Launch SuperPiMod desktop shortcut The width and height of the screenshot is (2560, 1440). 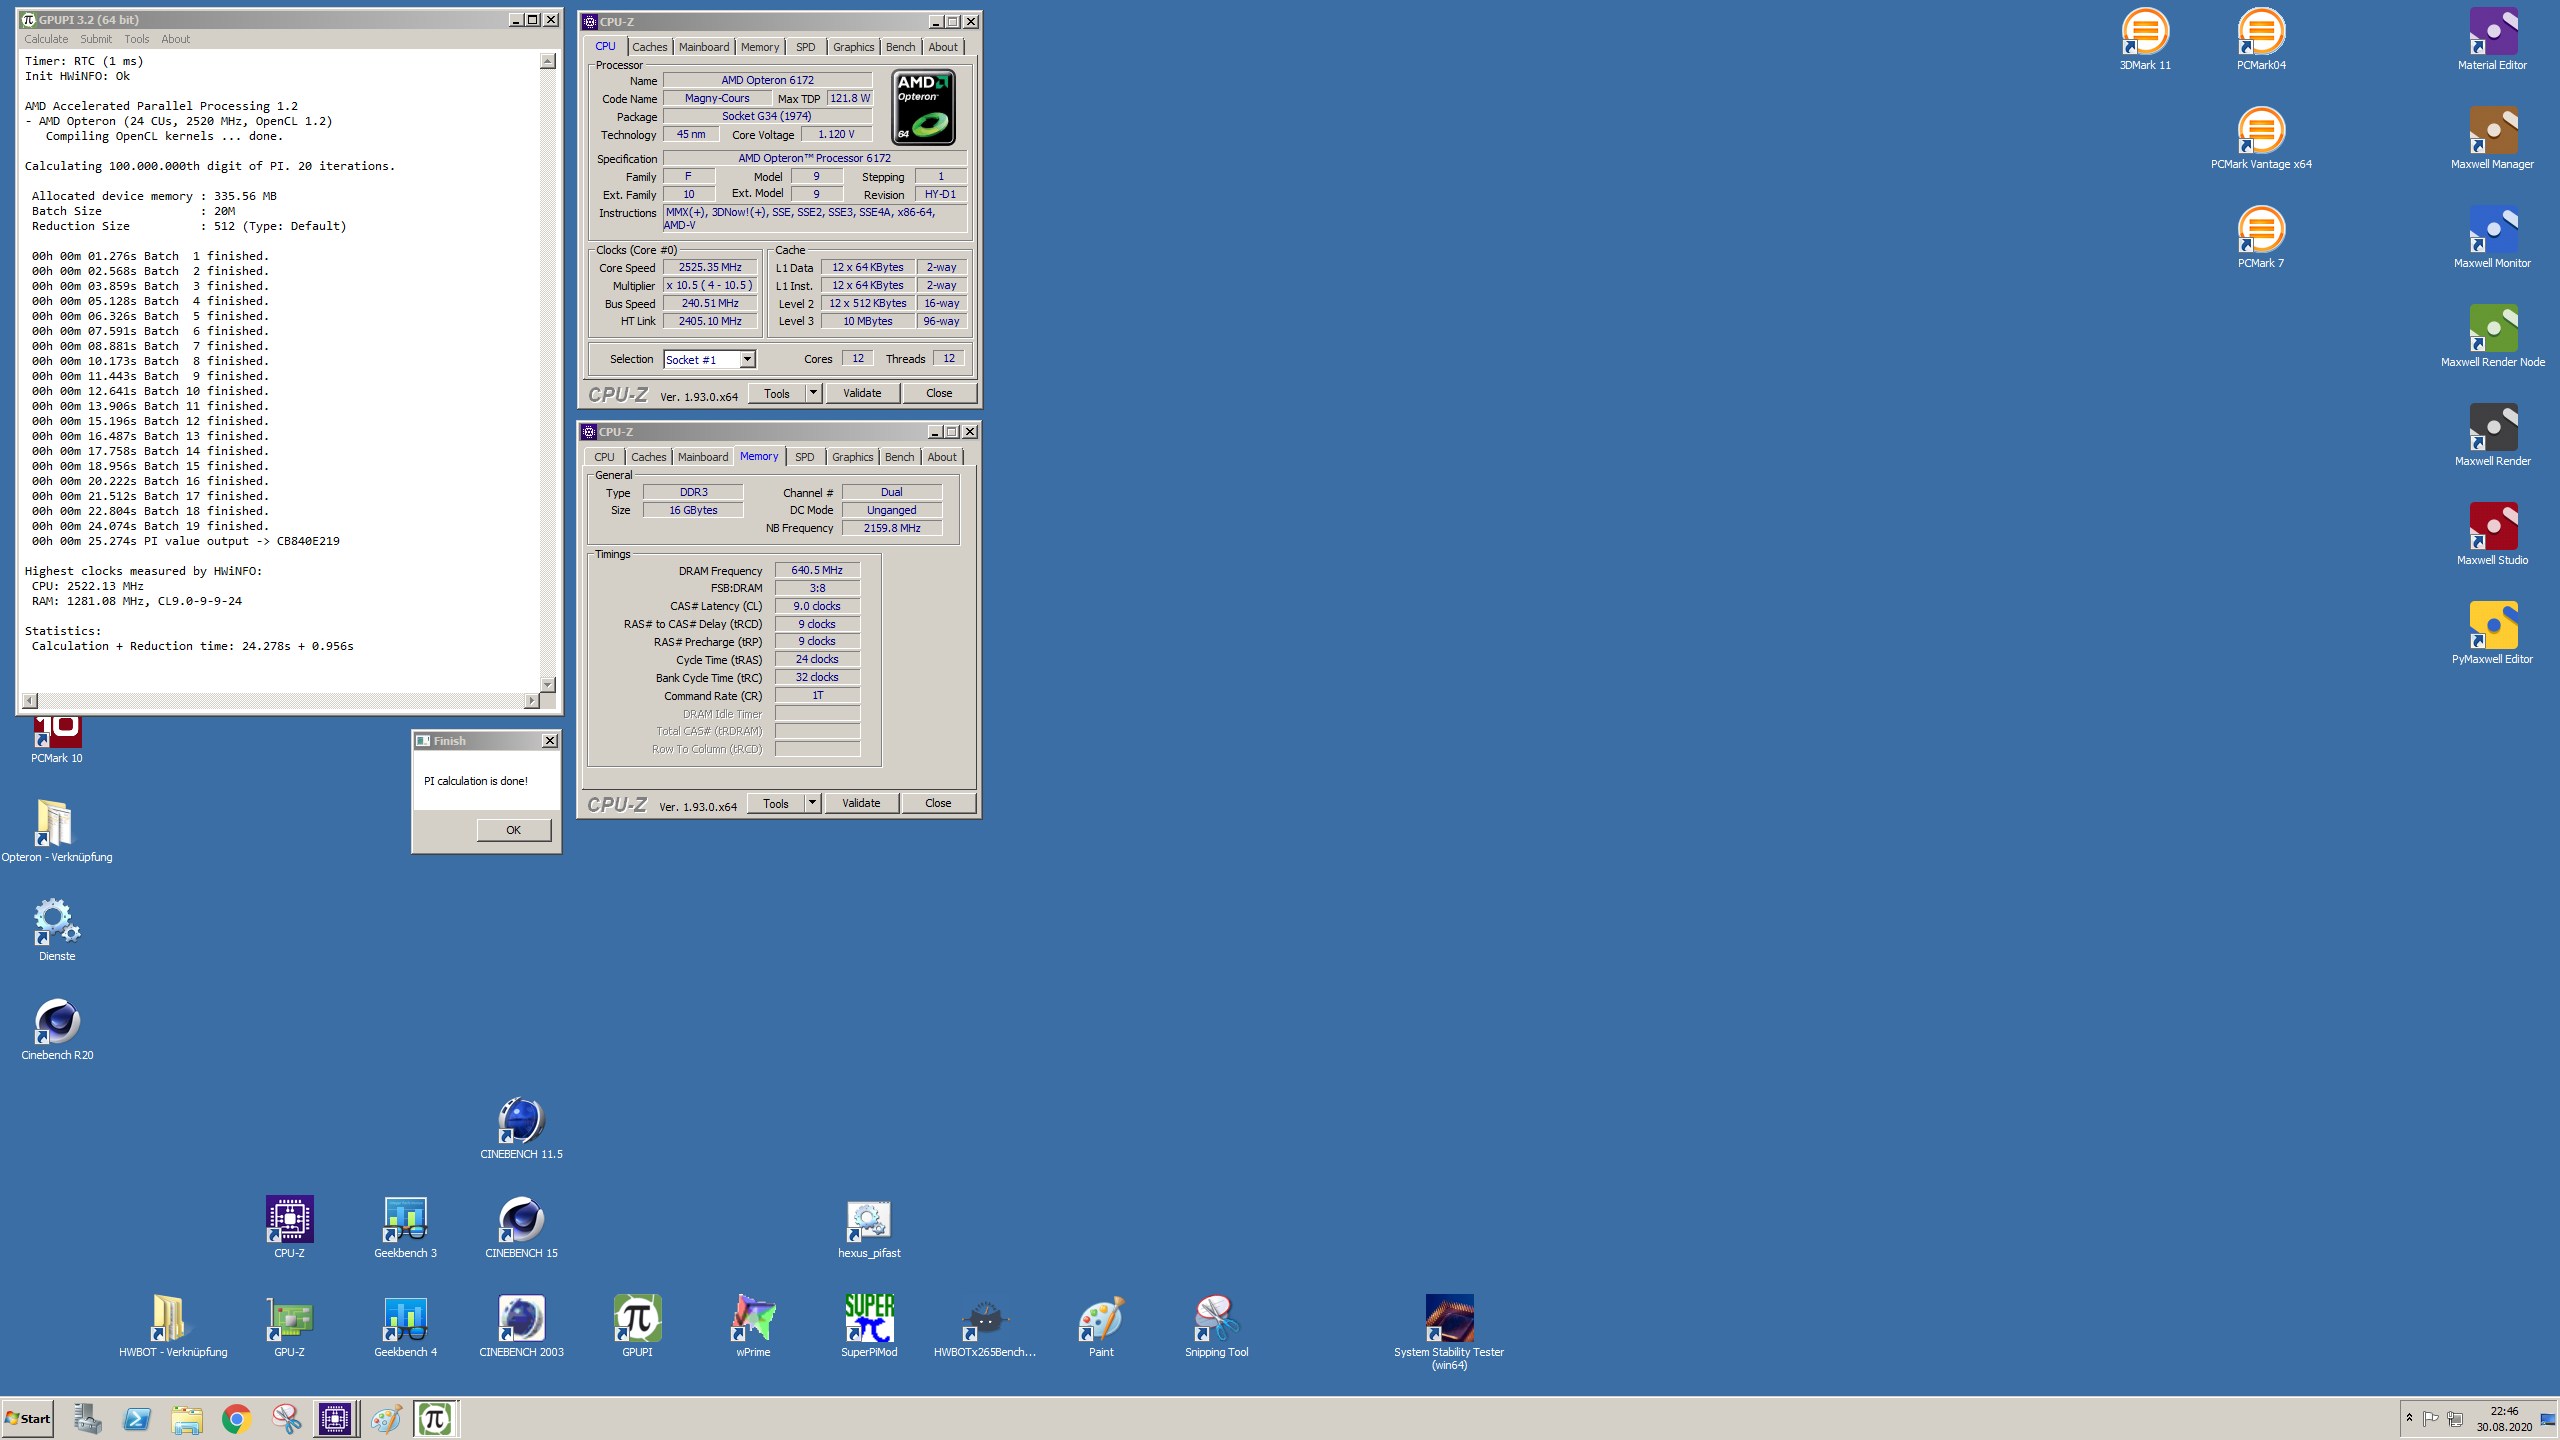coord(869,1326)
